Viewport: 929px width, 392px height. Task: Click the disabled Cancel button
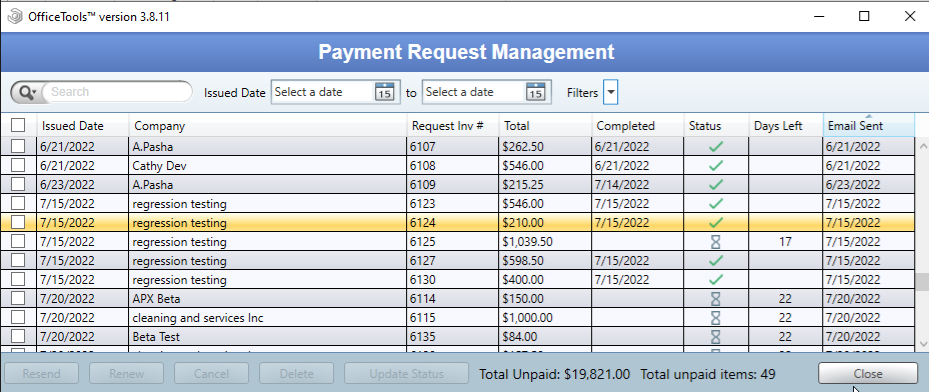pyautogui.click(x=212, y=374)
